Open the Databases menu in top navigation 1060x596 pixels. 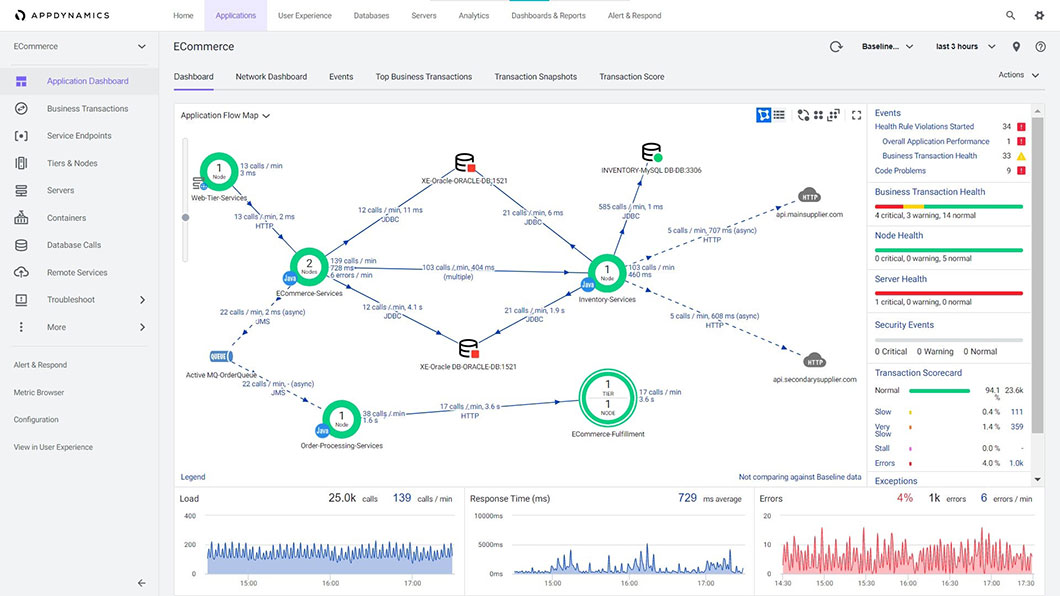pyautogui.click(x=371, y=16)
